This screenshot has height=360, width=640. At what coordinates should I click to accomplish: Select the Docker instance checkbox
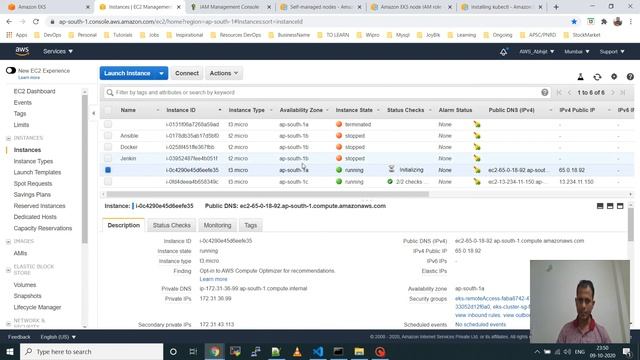[x=108, y=147]
